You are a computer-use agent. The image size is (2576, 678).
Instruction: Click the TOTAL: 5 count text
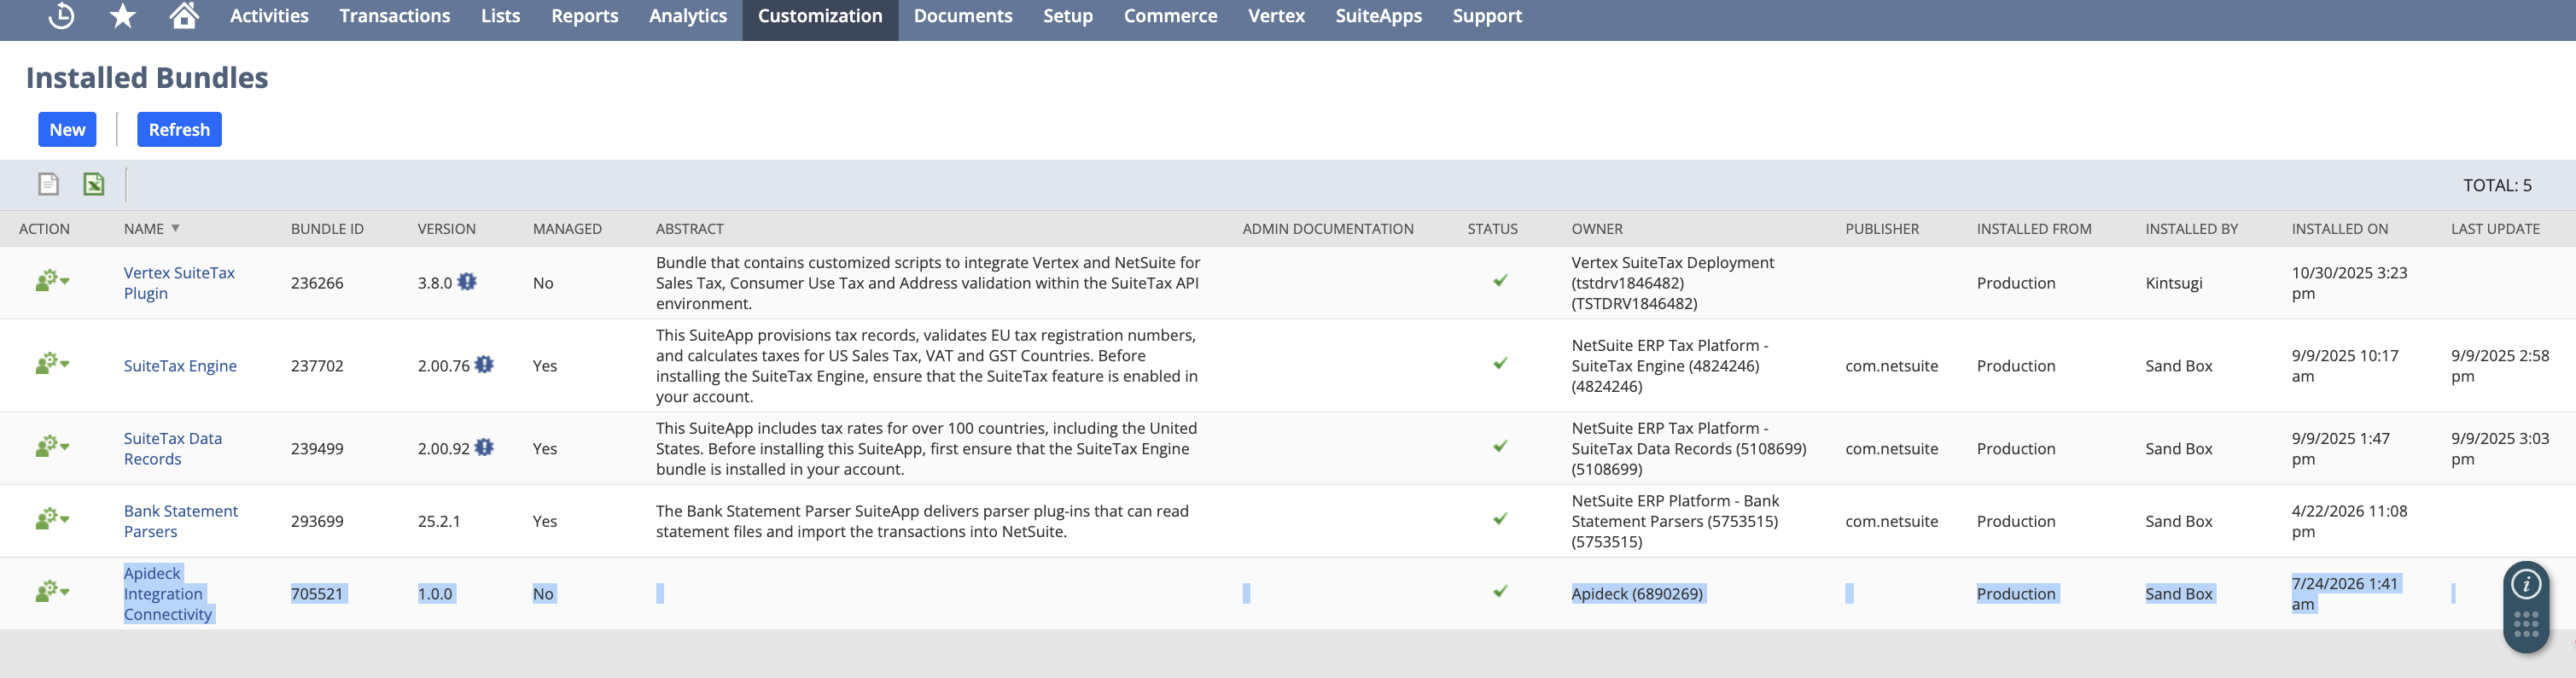pyautogui.click(x=2497, y=185)
